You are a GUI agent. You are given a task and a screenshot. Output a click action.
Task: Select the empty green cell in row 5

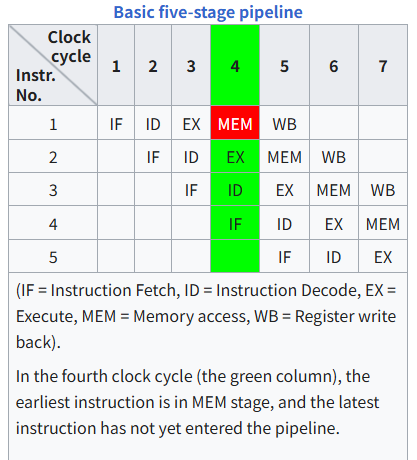pos(235,256)
